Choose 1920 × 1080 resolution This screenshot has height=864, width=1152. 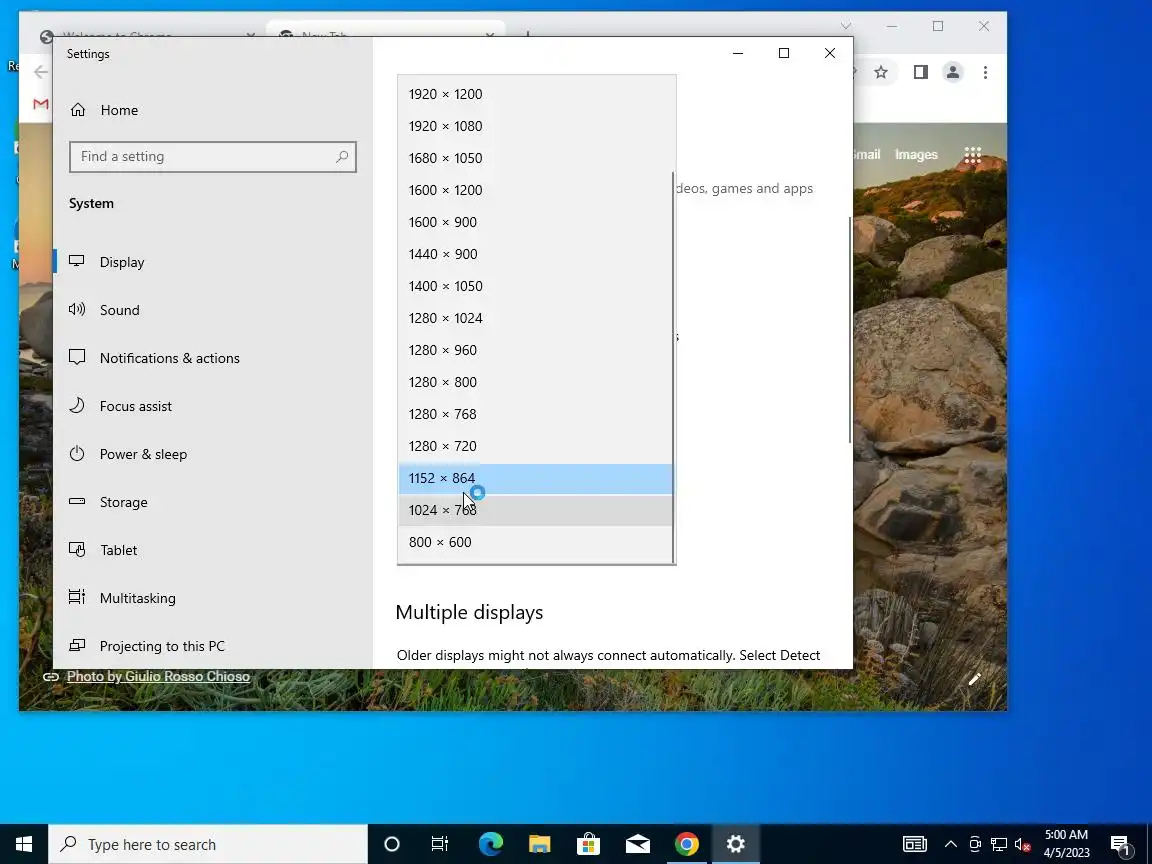(x=535, y=126)
